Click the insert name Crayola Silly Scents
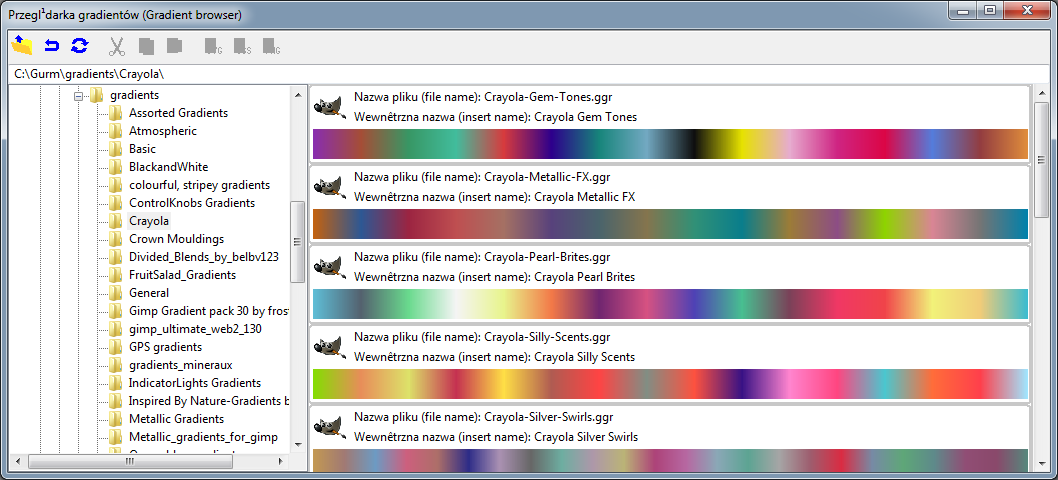 pos(584,357)
